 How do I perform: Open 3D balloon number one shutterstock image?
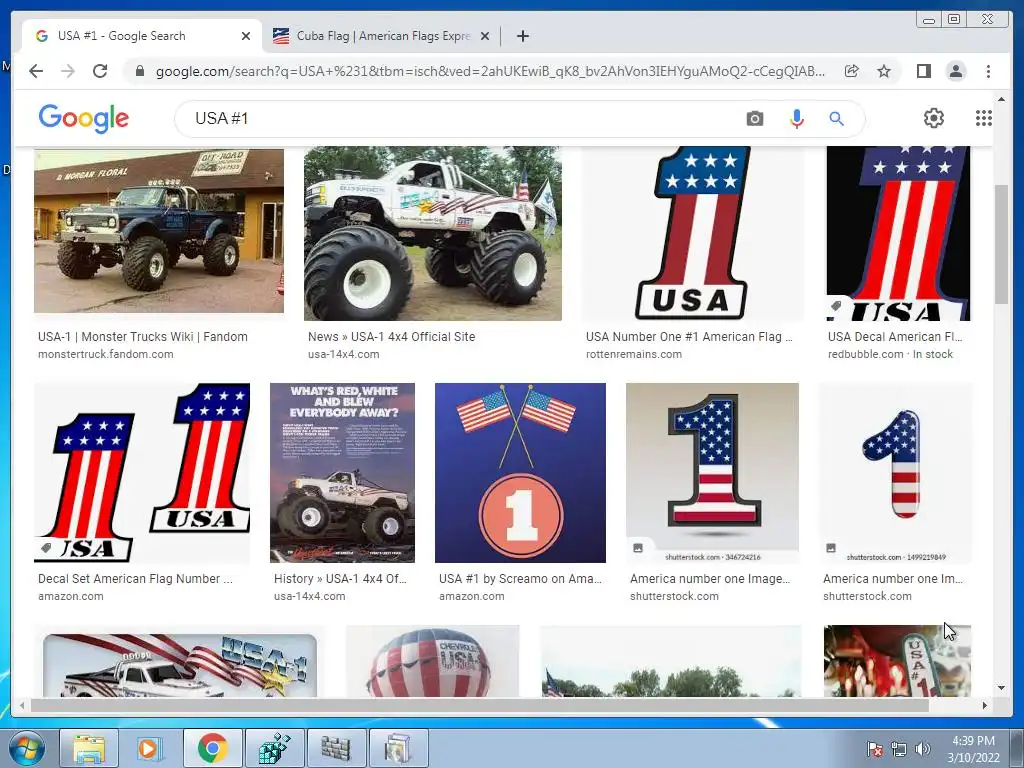tap(895, 473)
